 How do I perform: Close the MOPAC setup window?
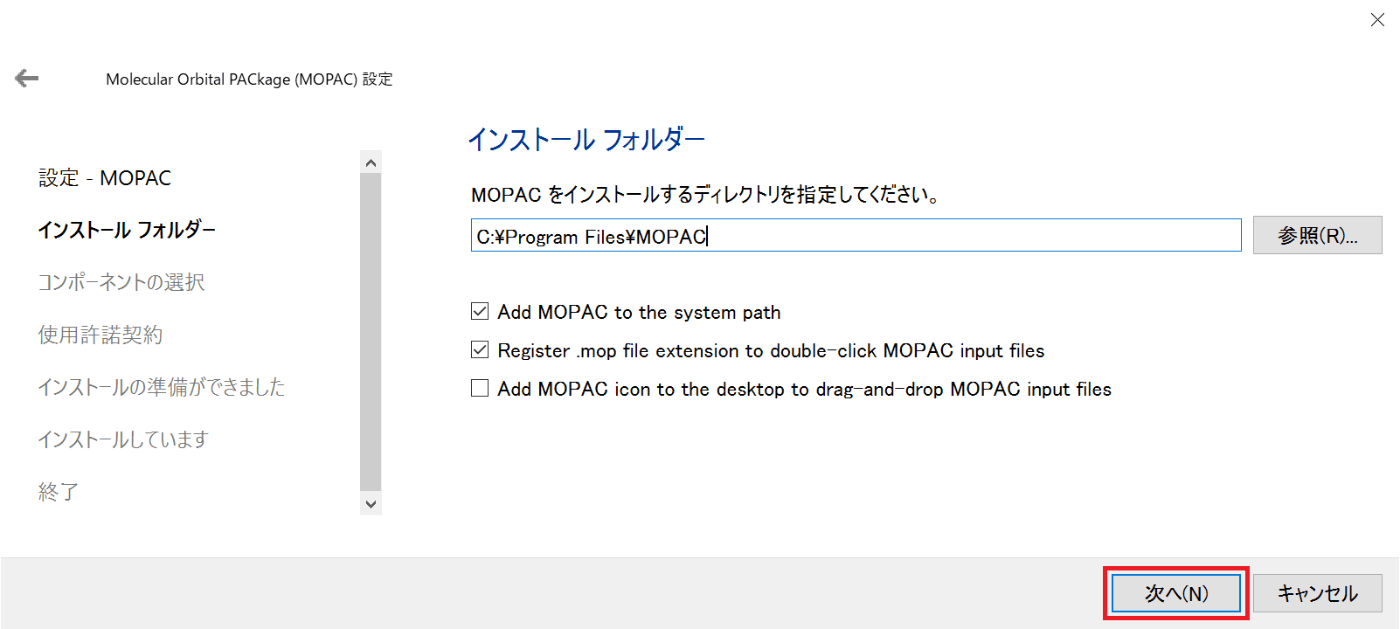1377,19
